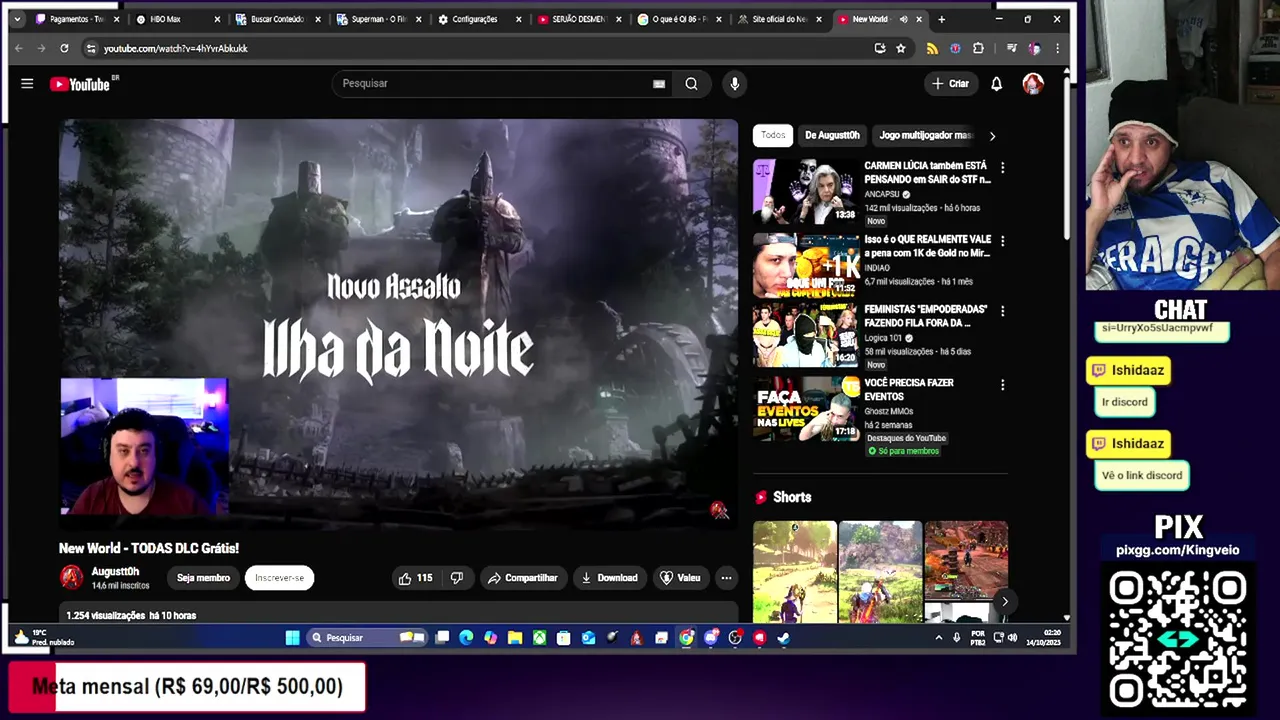Screen dimensions: 1280x720
Task: Open the YouTube account avatar menu
Action: pos(1033,84)
